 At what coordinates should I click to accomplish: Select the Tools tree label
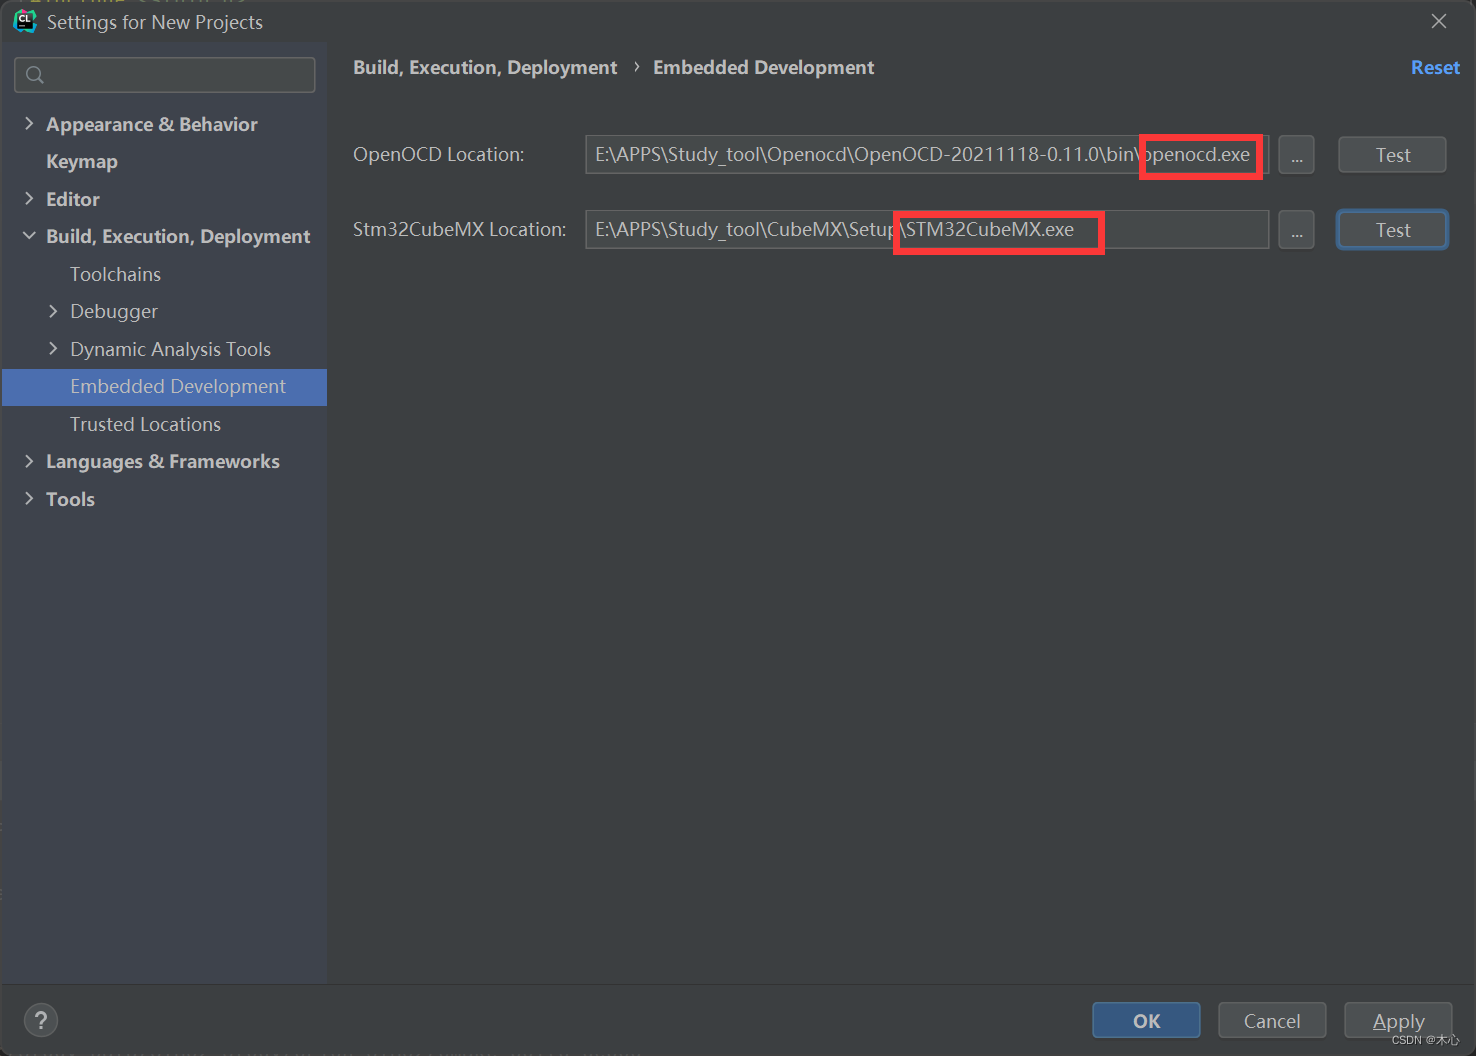click(70, 499)
